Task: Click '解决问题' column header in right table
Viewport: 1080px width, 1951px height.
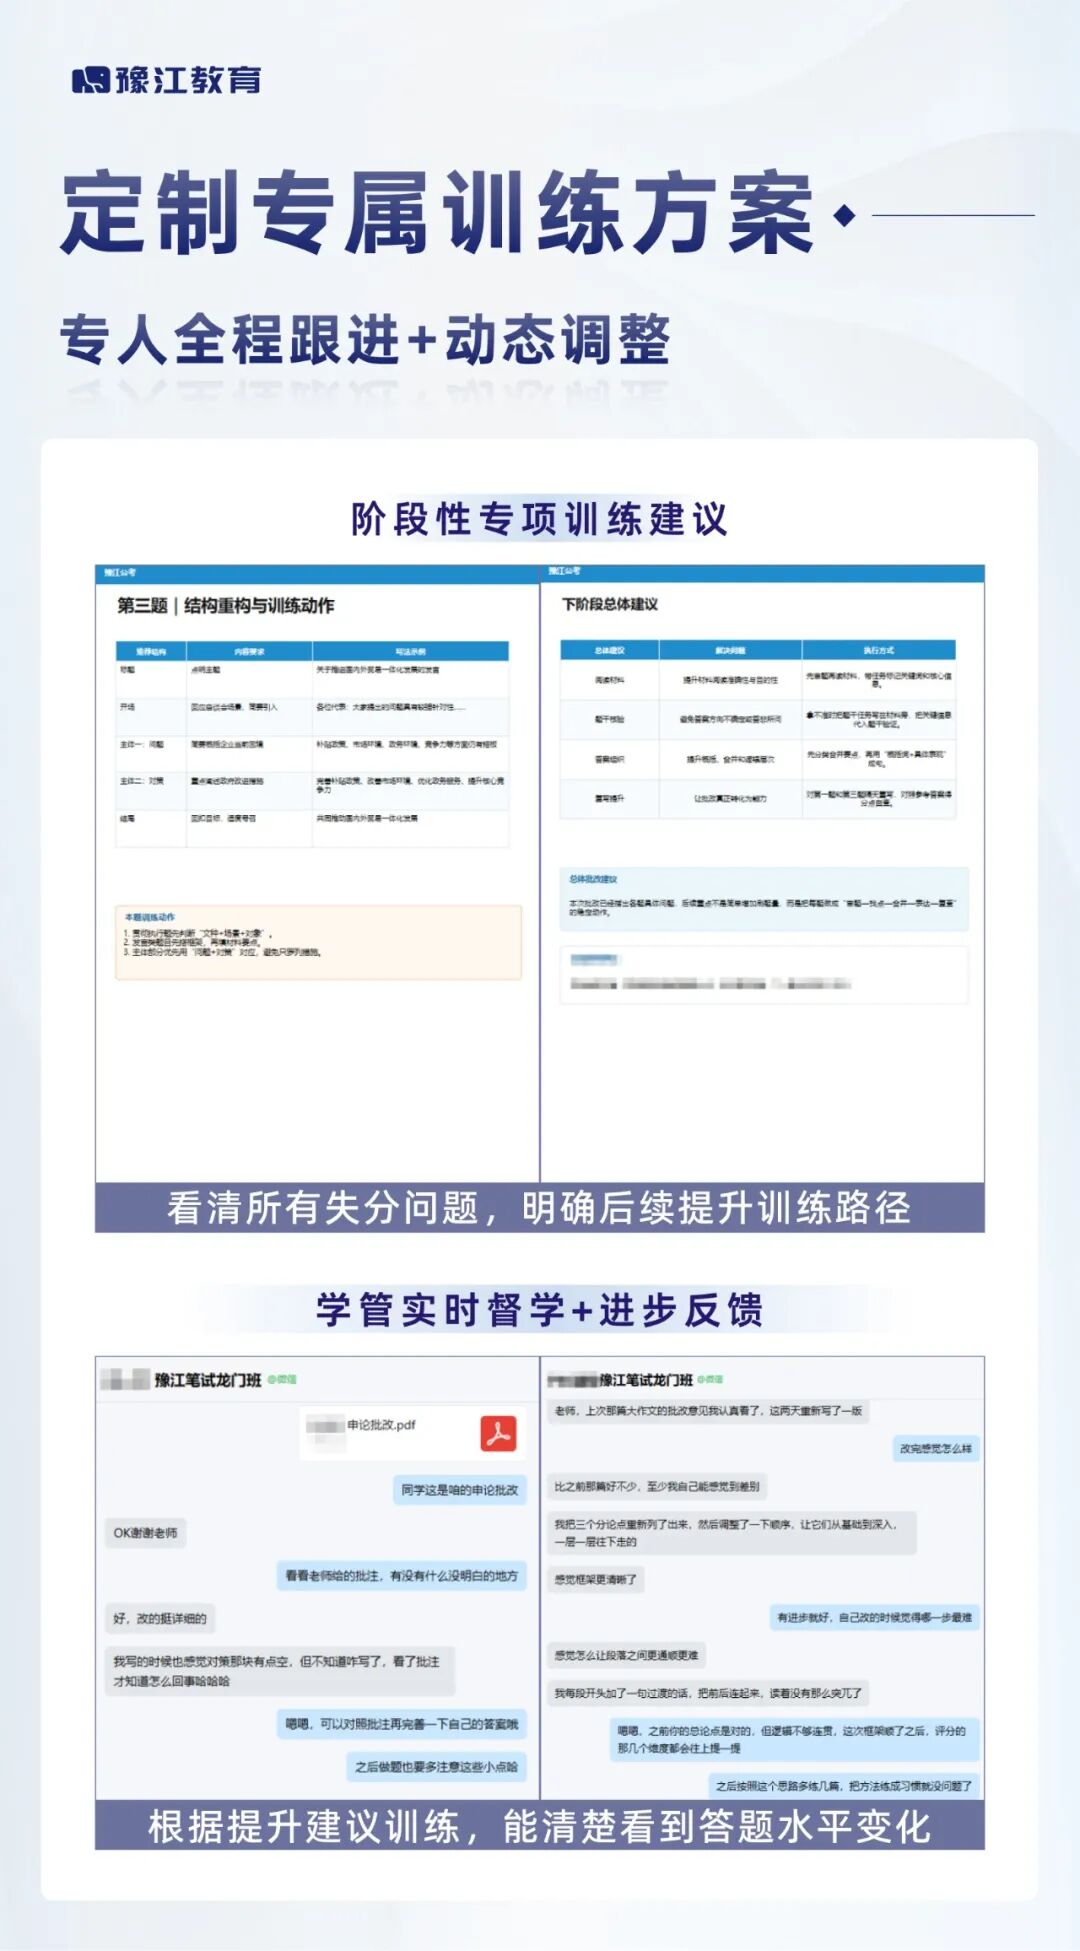Action: (x=730, y=650)
